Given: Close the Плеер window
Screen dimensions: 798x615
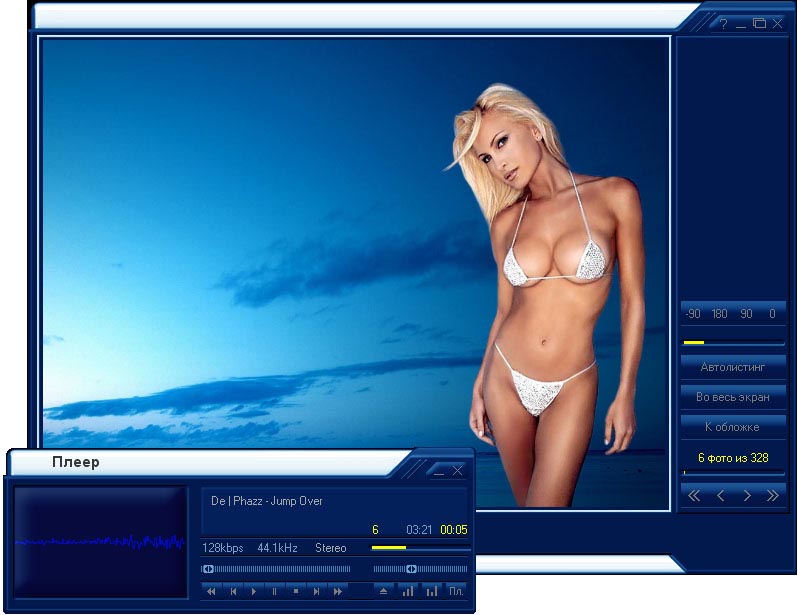Looking at the screenshot, I should click(458, 471).
